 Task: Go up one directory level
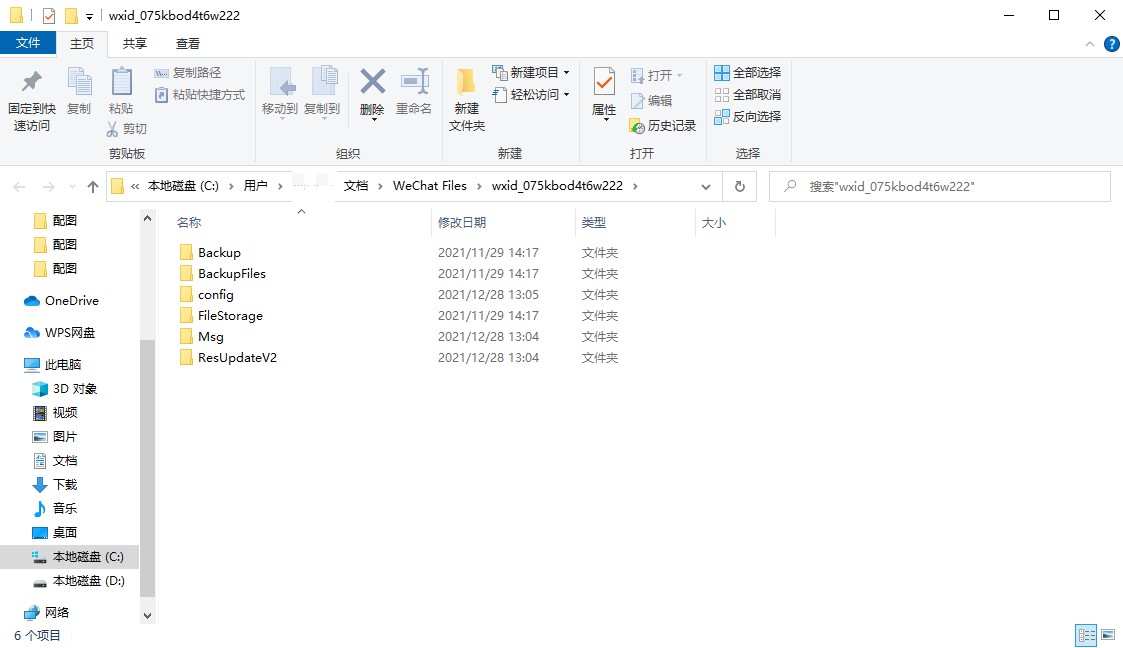[x=93, y=186]
